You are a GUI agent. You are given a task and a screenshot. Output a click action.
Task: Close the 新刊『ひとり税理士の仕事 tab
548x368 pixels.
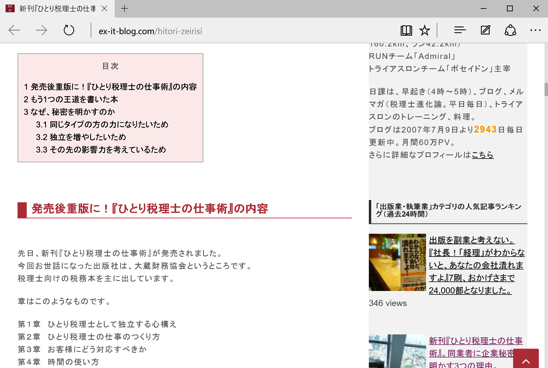[x=104, y=8]
